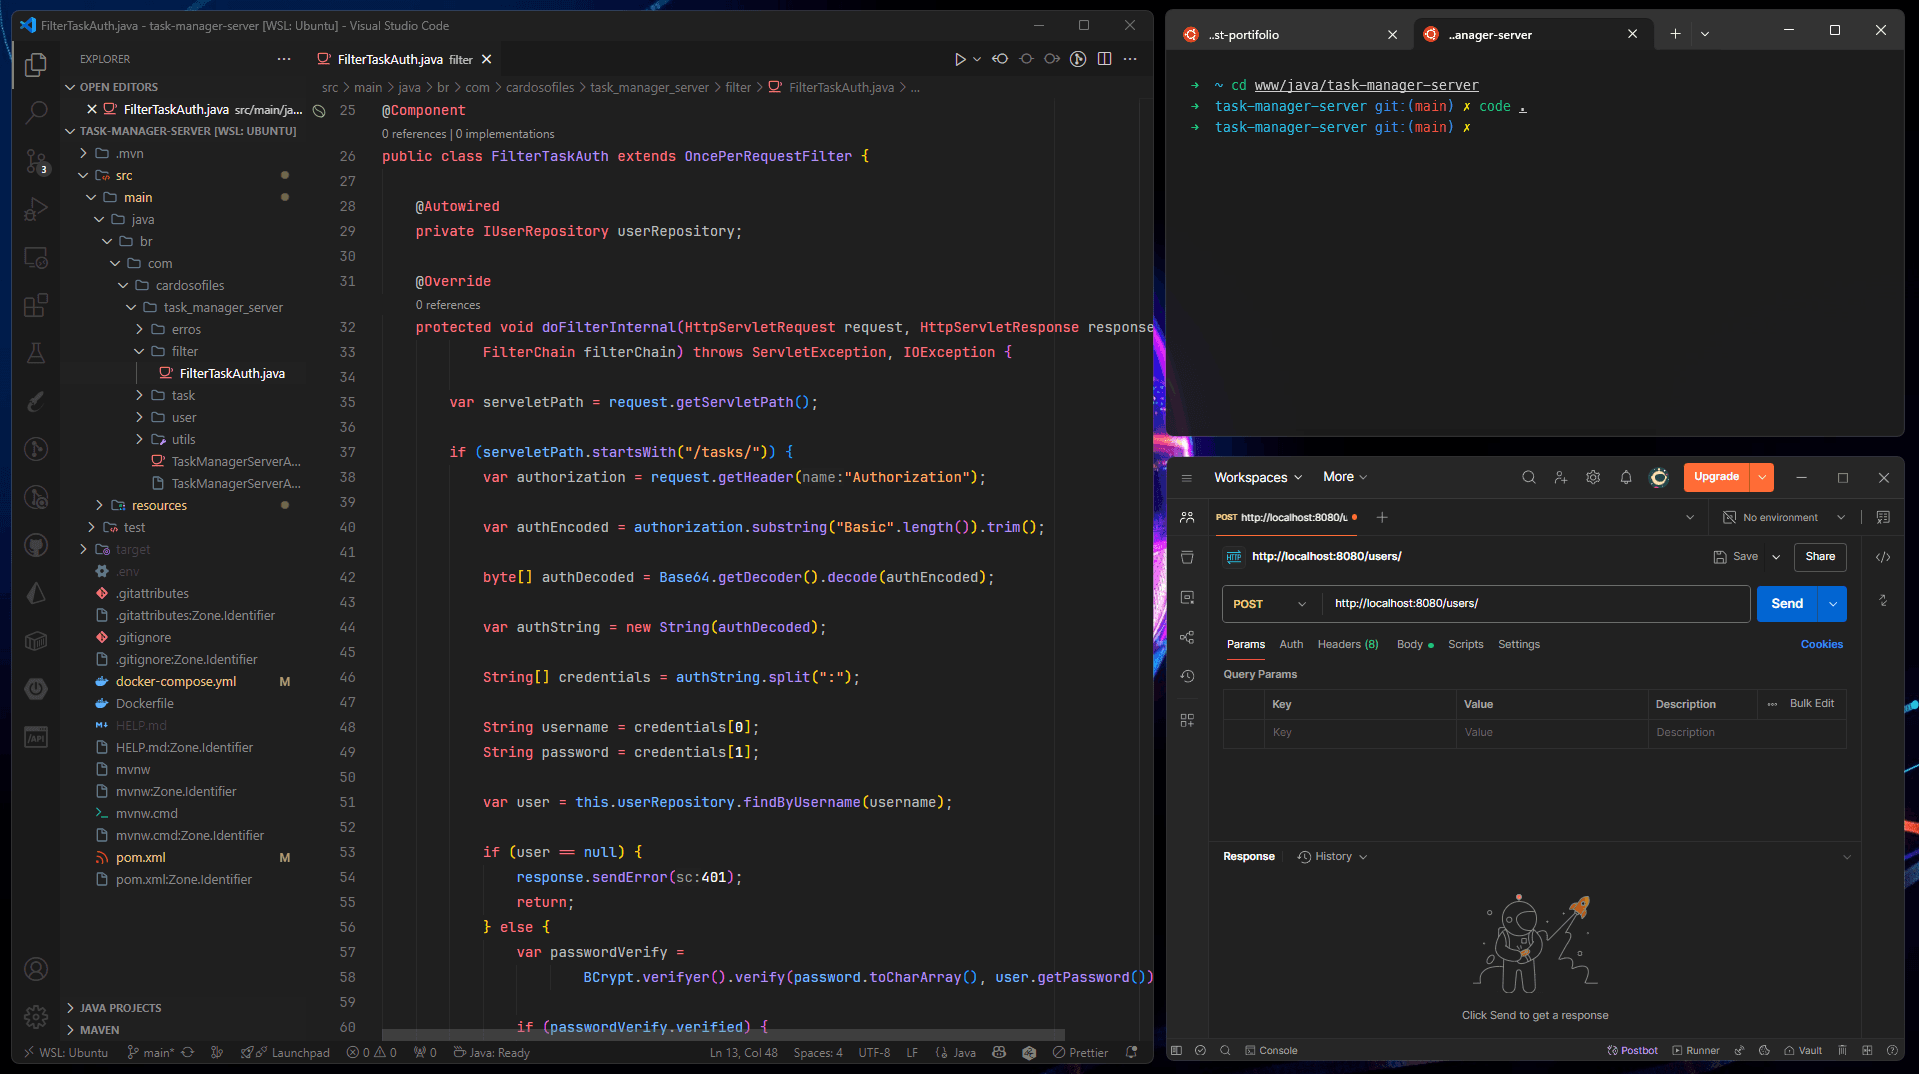Click the Split Editor Right icon
This screenshot has width=1919, height=1074.
pos(1104,59)
